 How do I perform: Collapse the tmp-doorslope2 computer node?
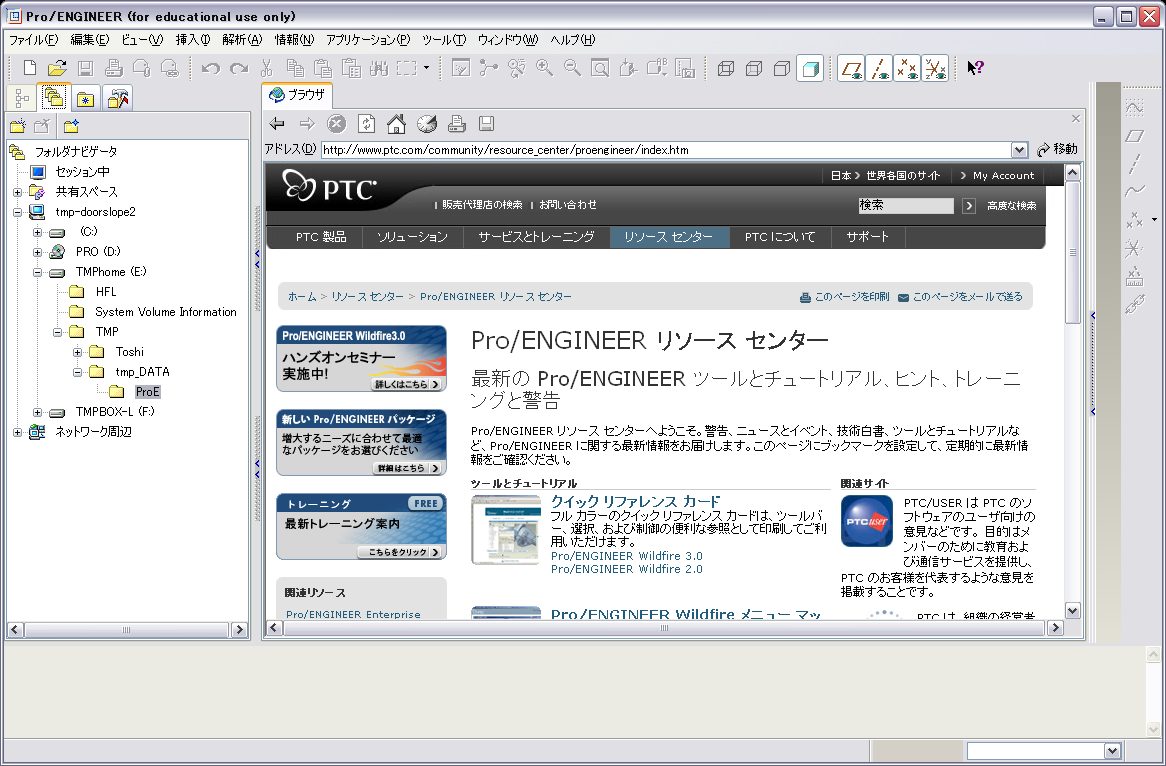[17, 212]
